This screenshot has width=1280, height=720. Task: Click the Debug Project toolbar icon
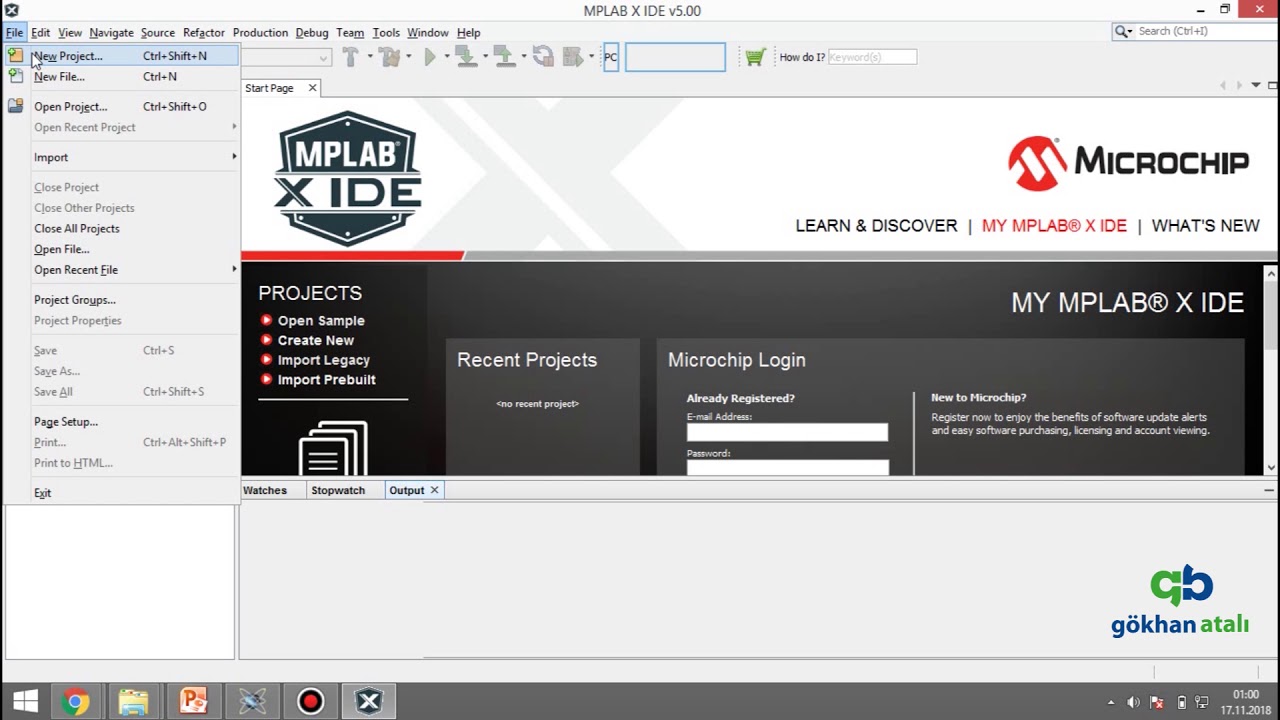[x=573, y=57]
